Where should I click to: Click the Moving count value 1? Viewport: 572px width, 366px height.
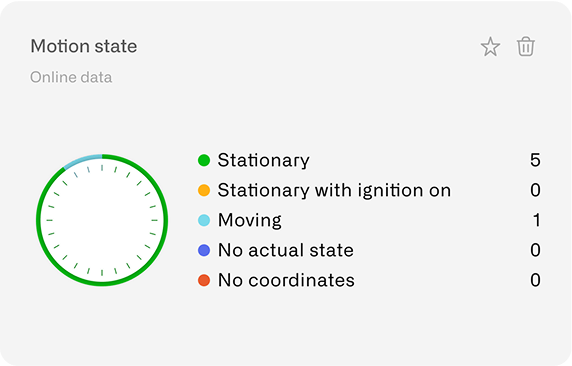[536, 220]
